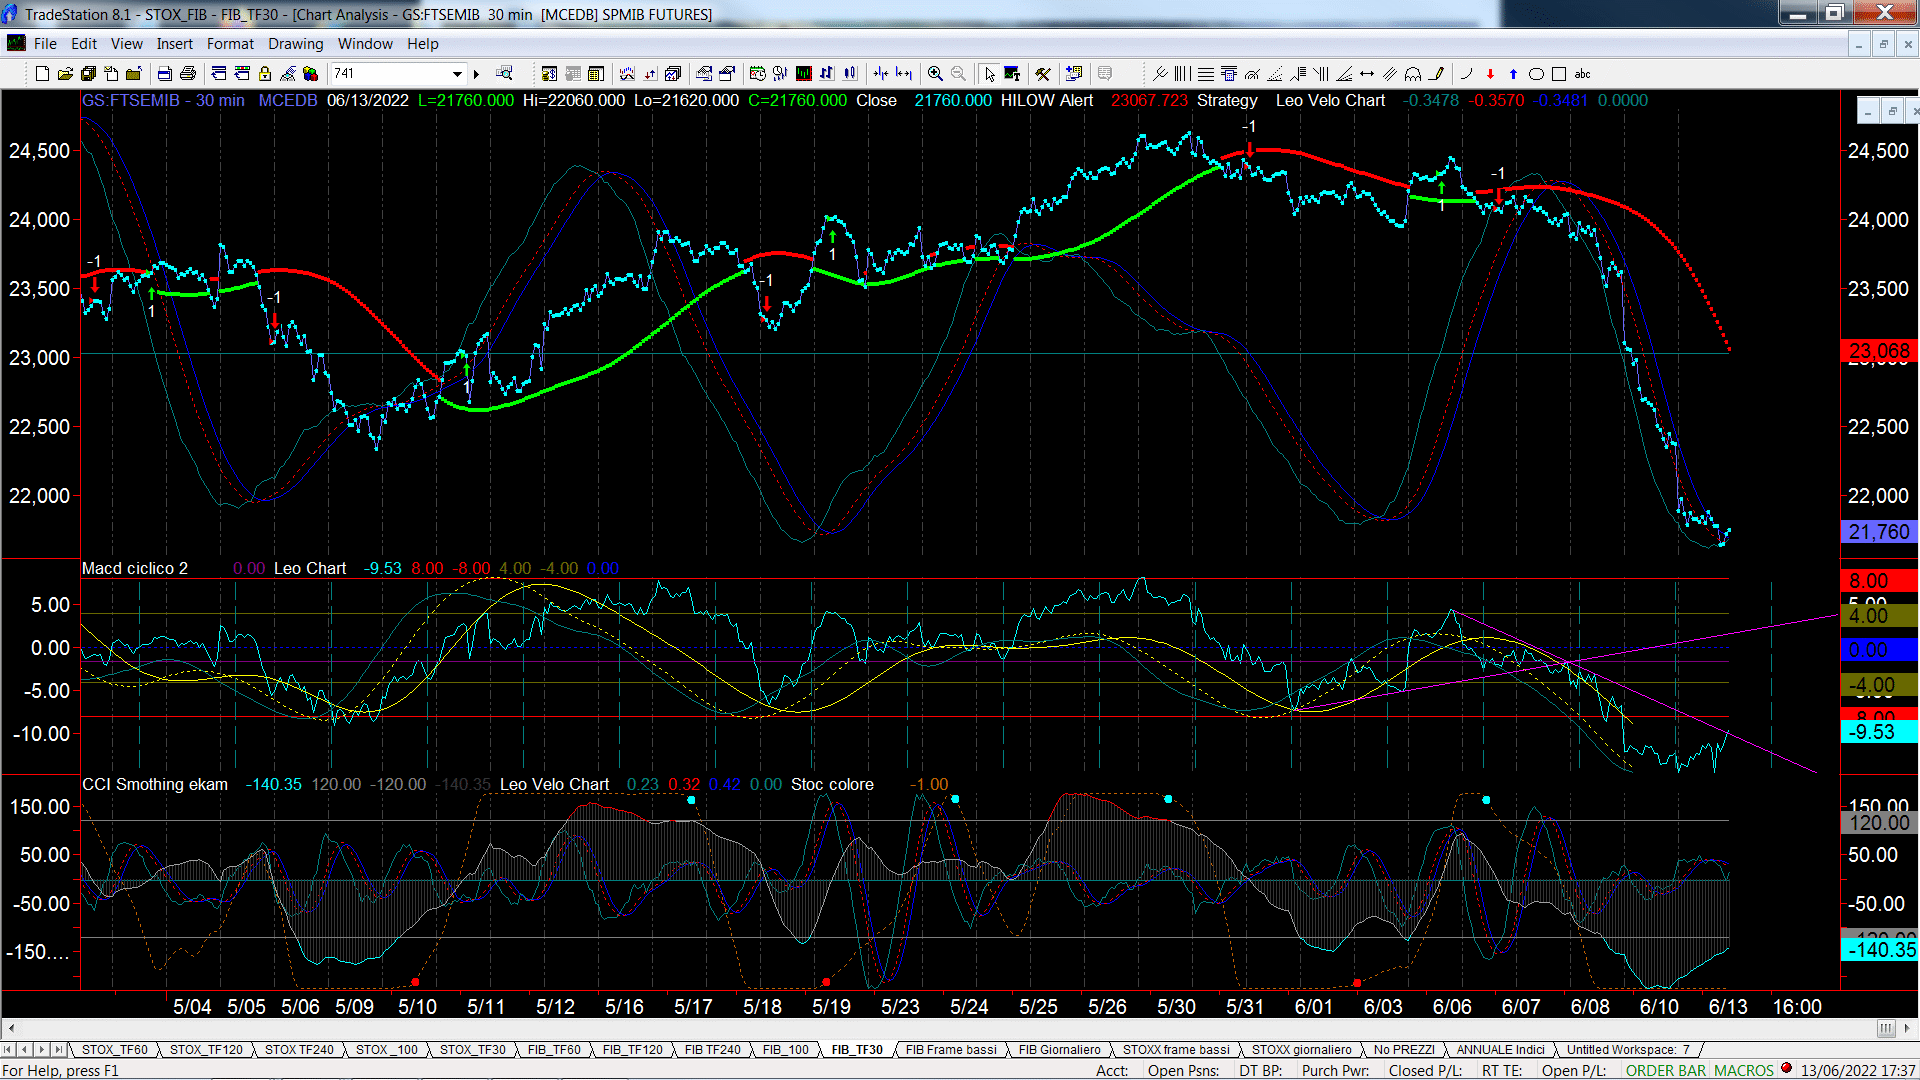Click the padlock lock icon
The image size is (1920, 1080).
(265, 73)
